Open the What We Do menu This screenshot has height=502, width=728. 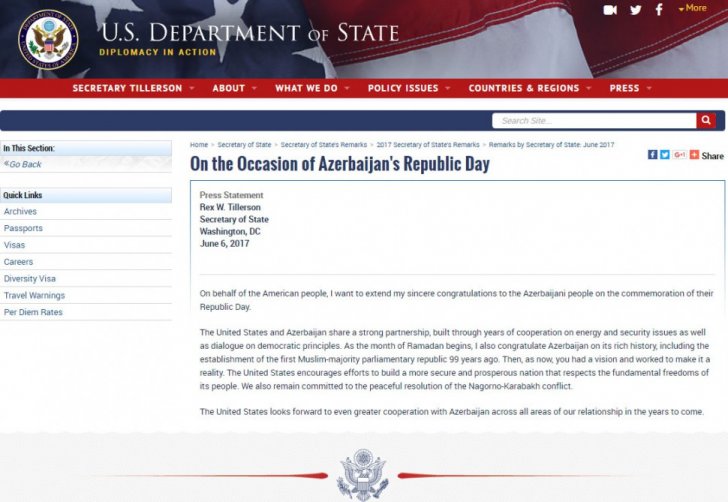[x=306, y=88]
